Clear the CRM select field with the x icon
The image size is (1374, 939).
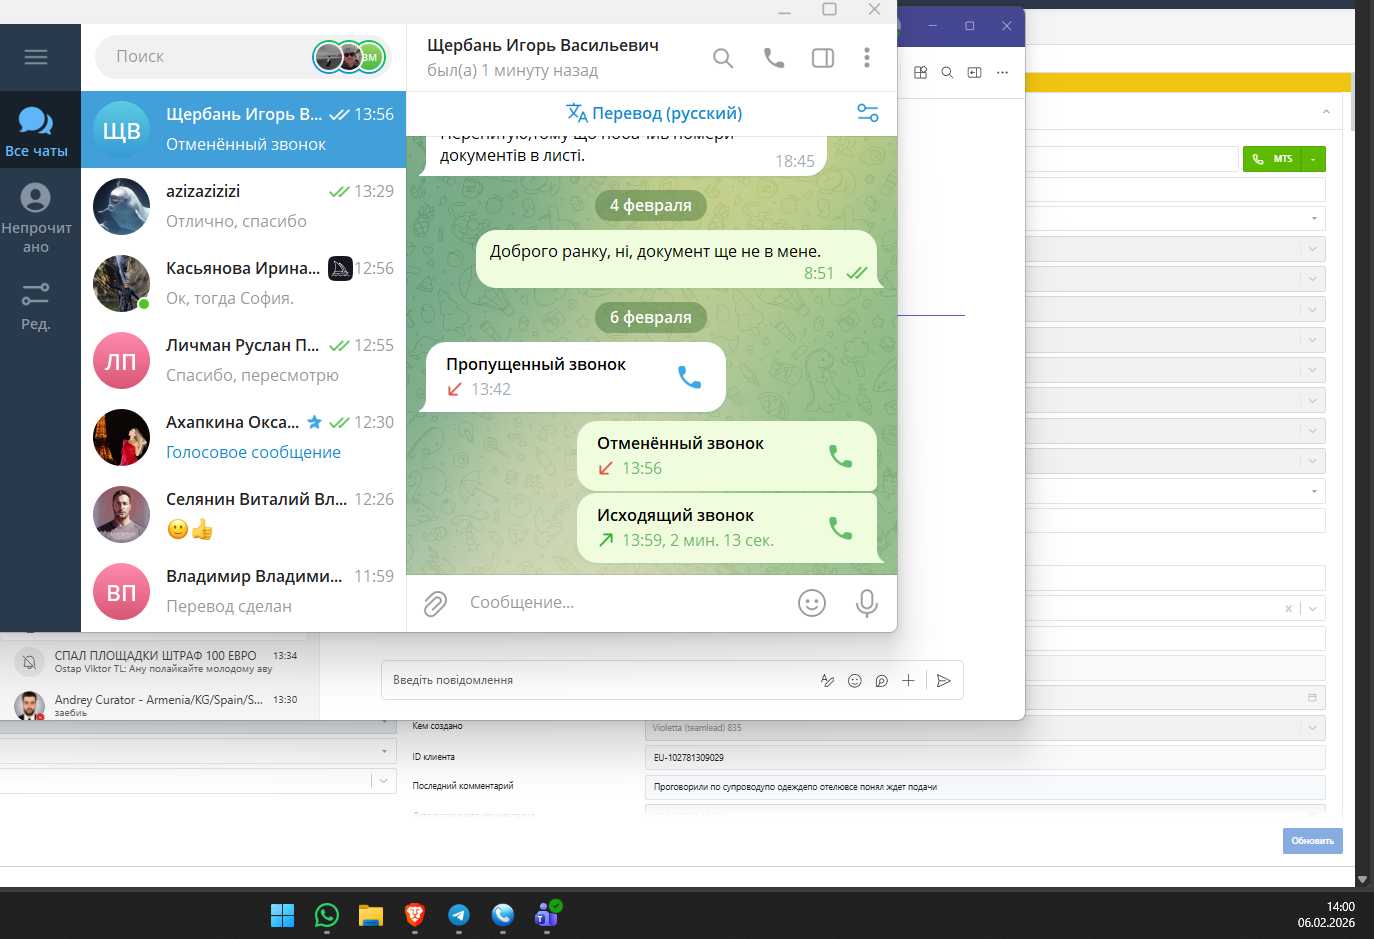1288,608
